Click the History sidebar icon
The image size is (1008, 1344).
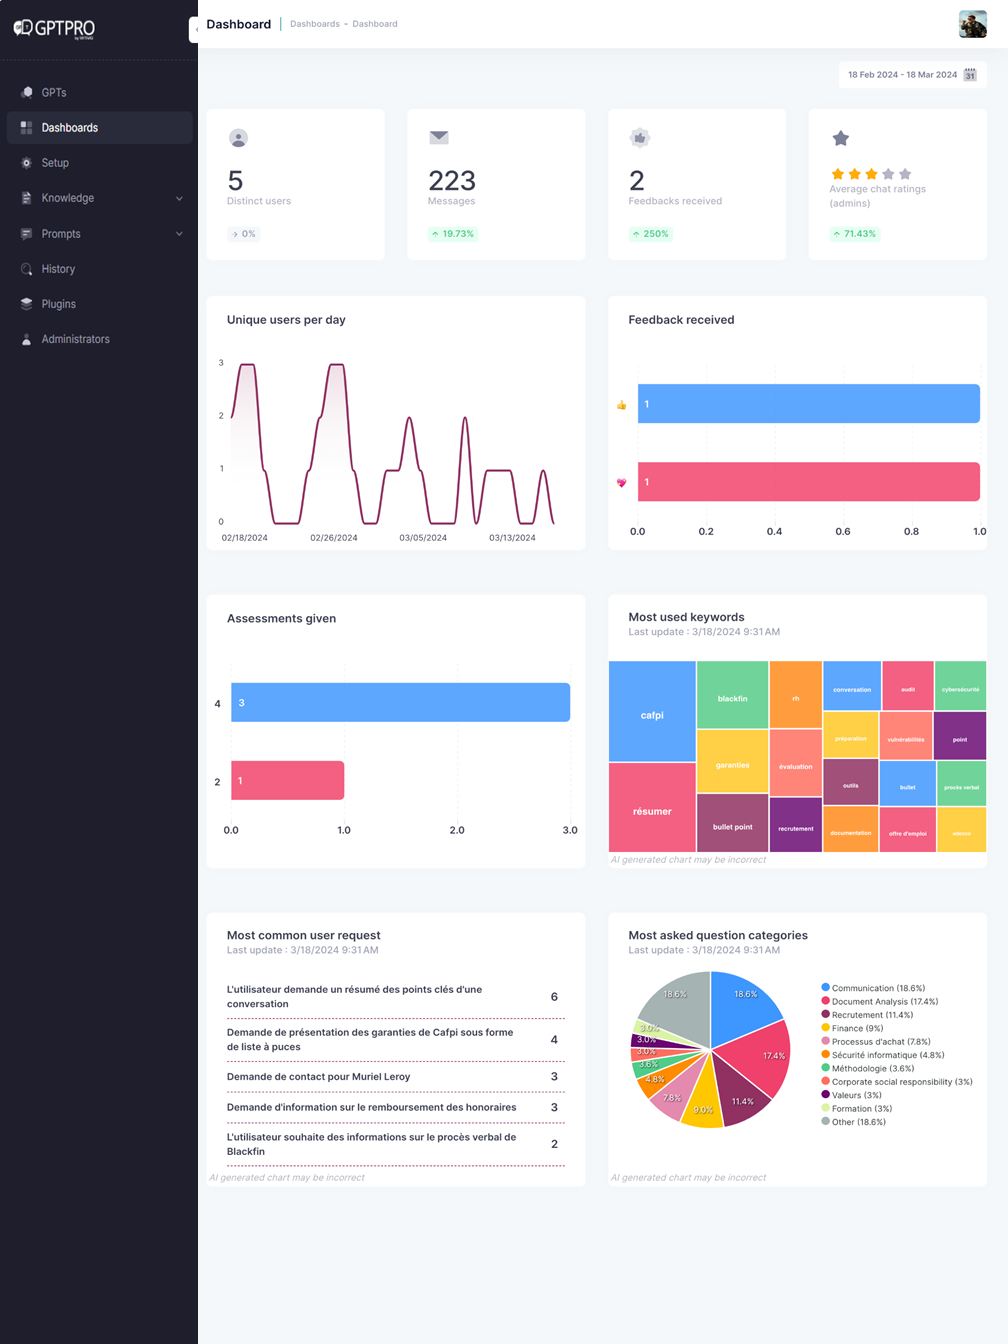25,268
